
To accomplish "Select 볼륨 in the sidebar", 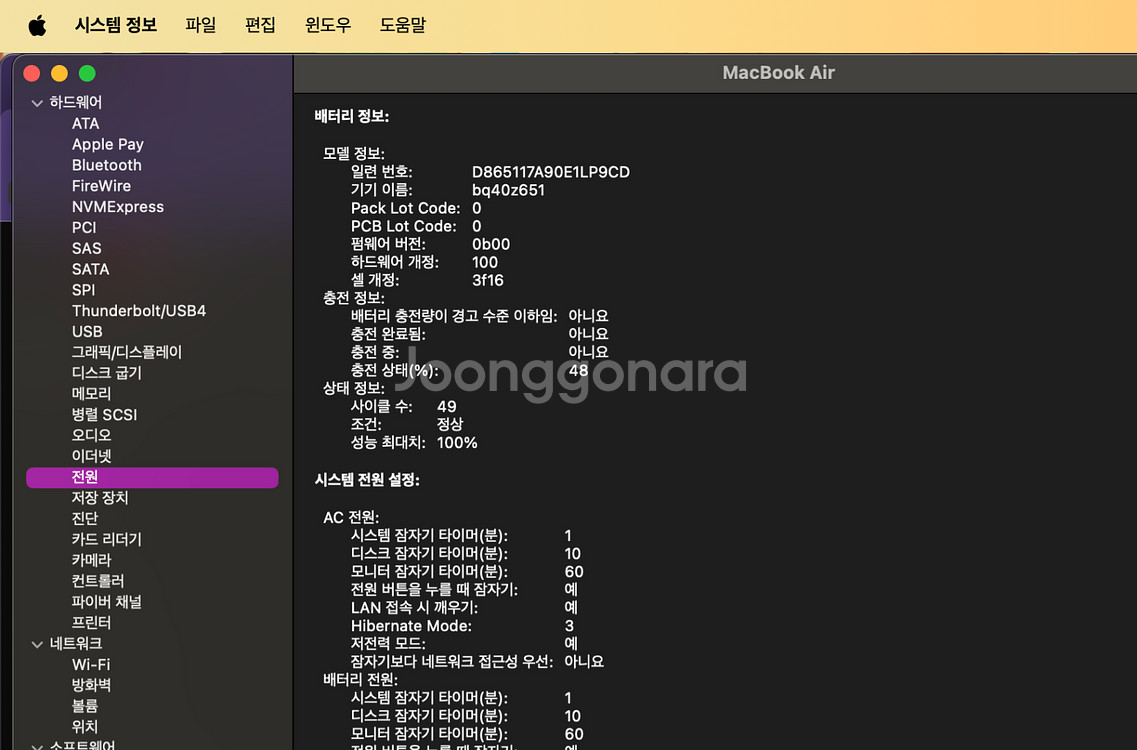I will pos(84,706).
